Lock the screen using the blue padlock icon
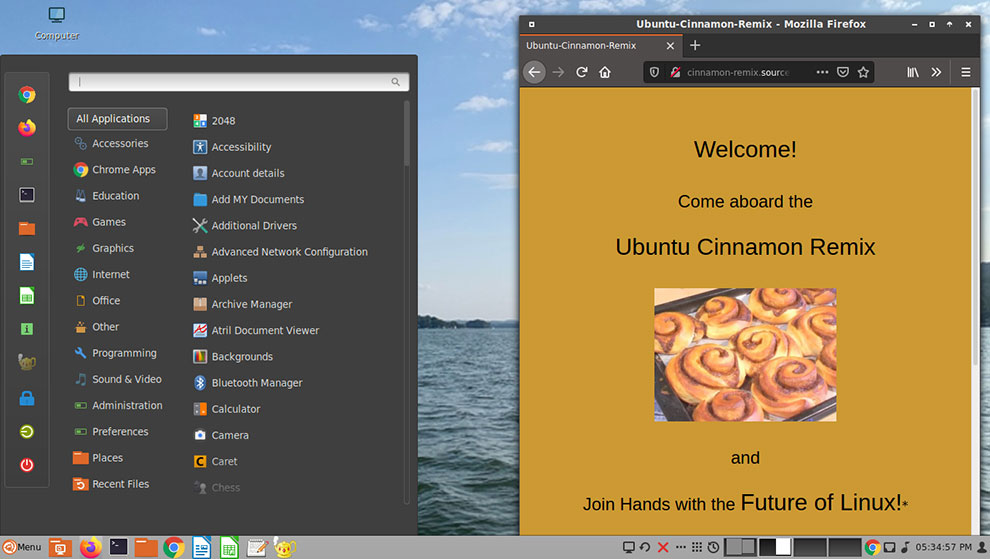Viewport: 990px width, 559px height. [27, 398]
